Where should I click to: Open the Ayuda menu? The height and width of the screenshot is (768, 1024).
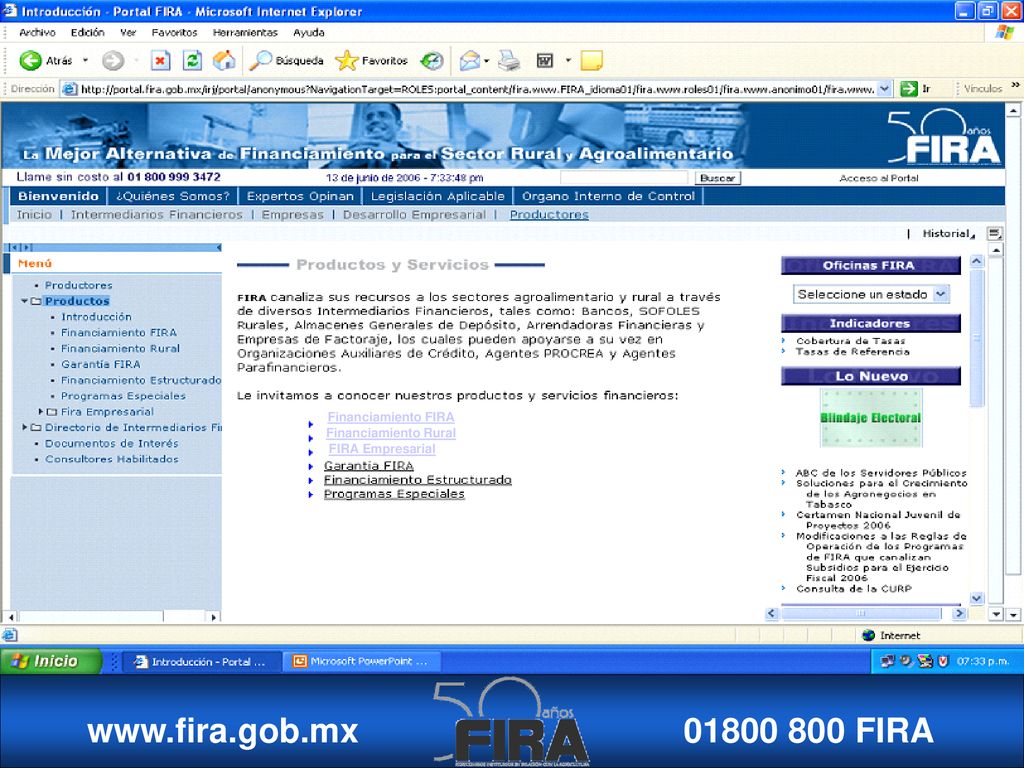[x=309, y=32]
